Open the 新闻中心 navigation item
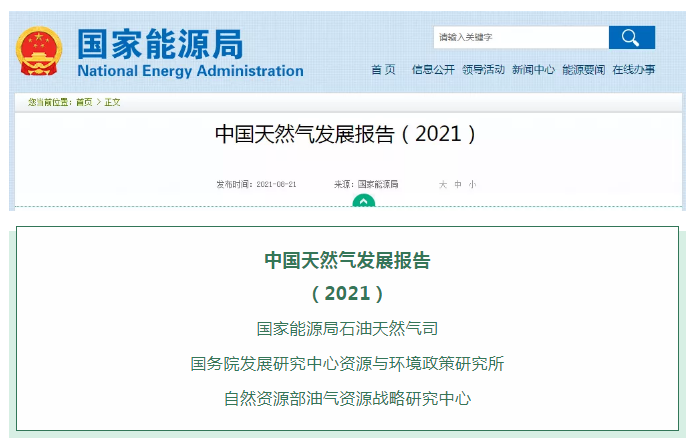 [x=533, y=70]
